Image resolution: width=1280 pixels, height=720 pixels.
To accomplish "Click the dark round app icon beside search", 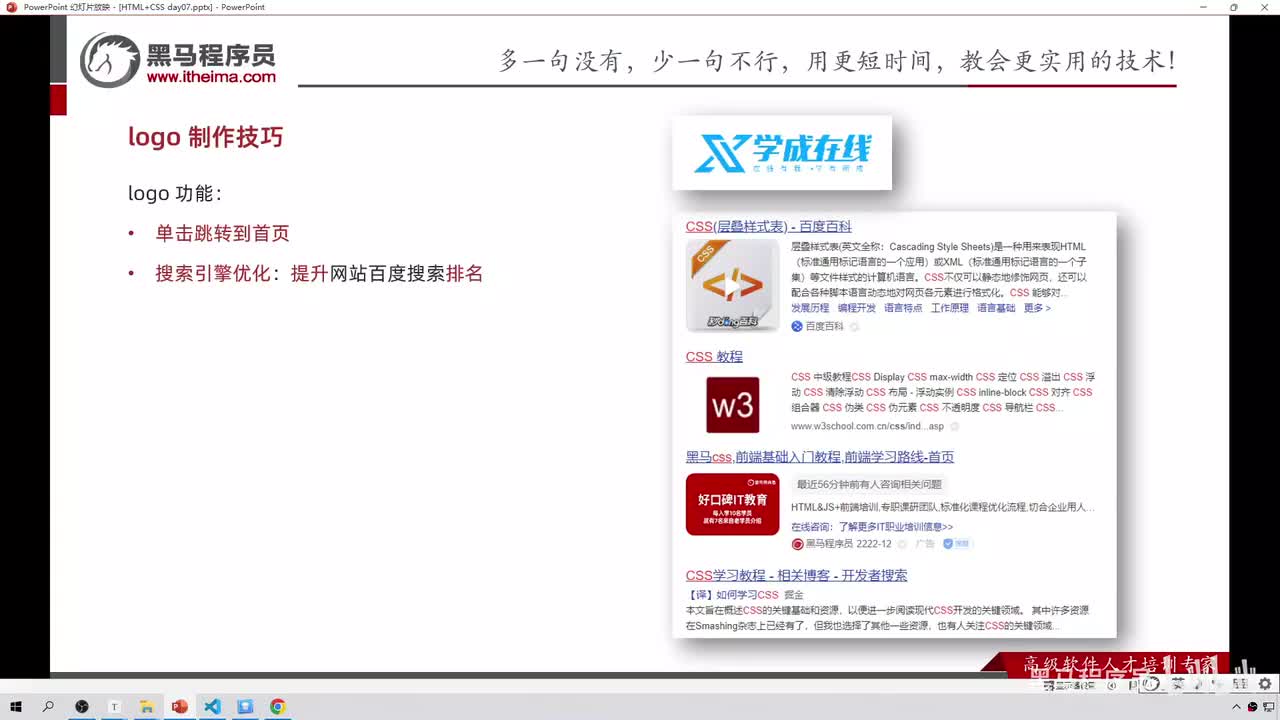I will tap(81, 707).
